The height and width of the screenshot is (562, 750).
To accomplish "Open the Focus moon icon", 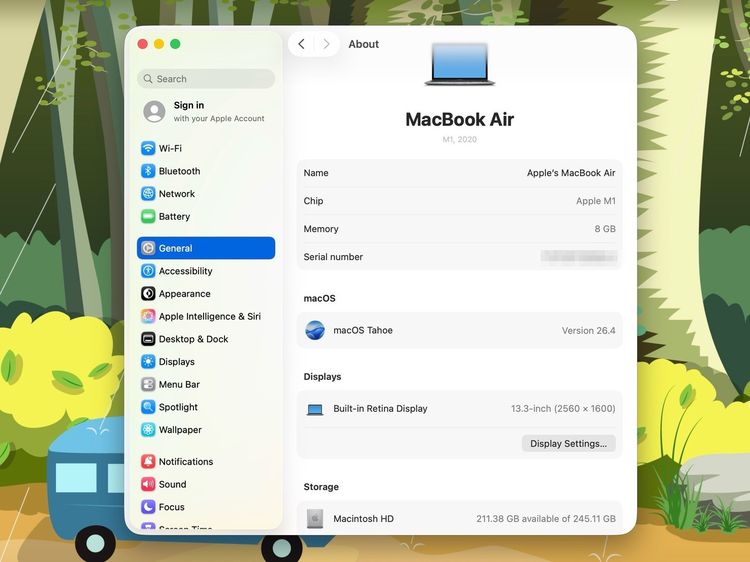I will click(148, 507).
